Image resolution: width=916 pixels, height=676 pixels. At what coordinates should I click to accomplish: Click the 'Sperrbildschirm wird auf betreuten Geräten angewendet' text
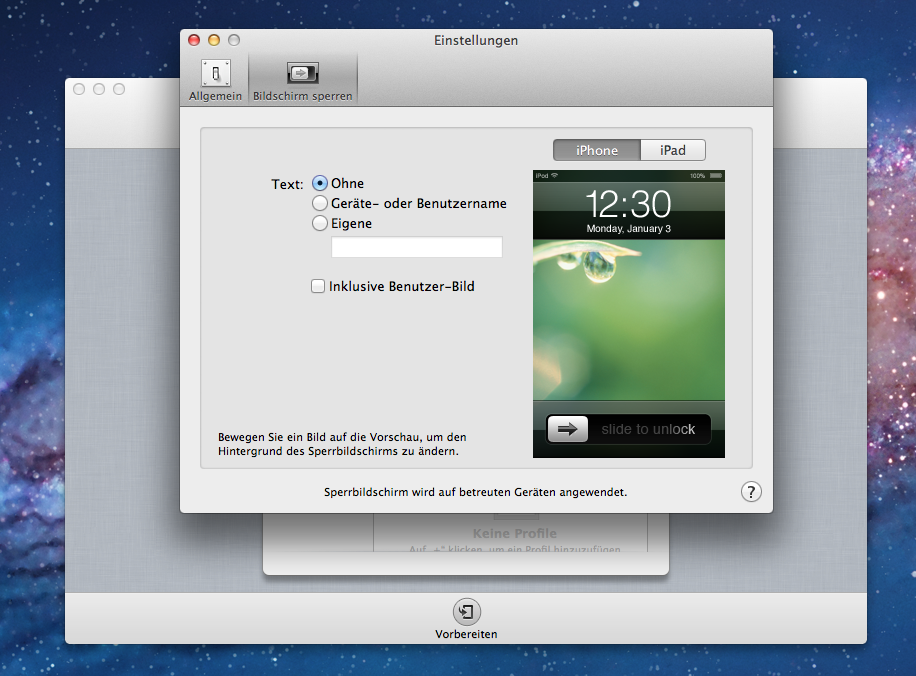pos(476,492)
